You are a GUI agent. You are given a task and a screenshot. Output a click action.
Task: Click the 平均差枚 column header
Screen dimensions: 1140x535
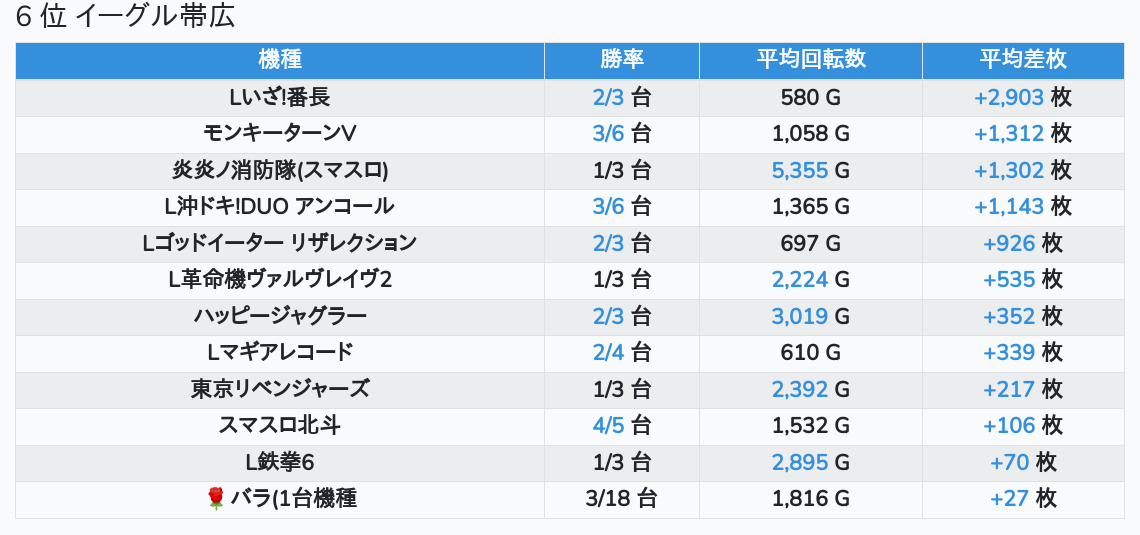pos(1023,60)
